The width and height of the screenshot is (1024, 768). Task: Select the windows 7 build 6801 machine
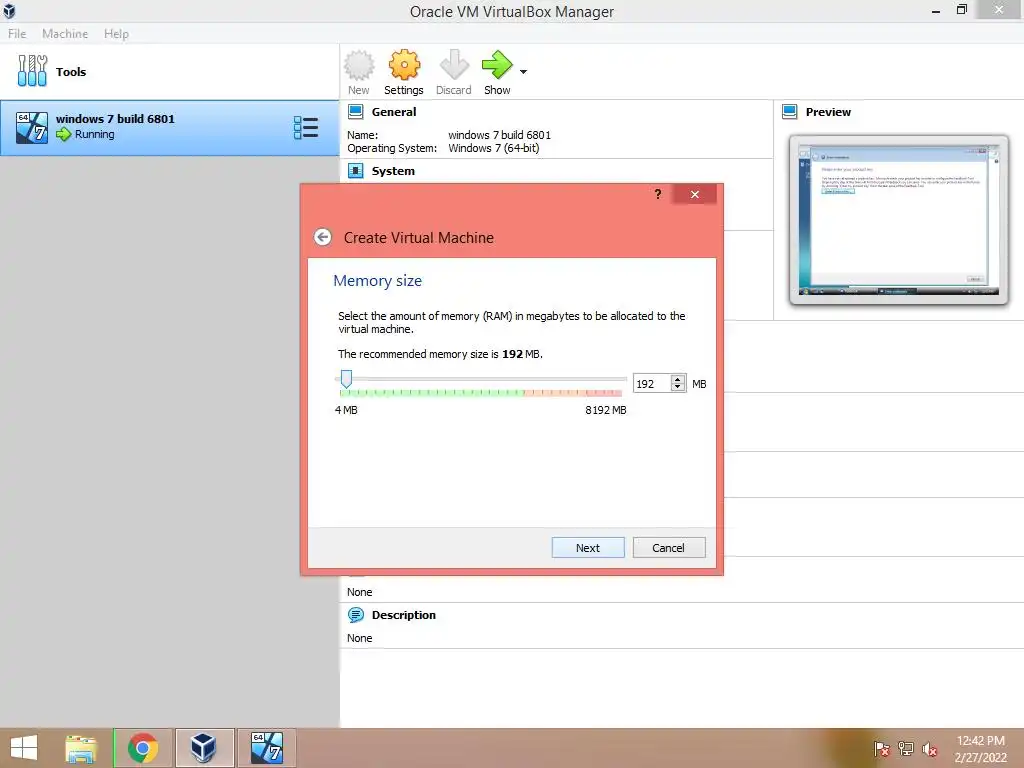(170, 128)
